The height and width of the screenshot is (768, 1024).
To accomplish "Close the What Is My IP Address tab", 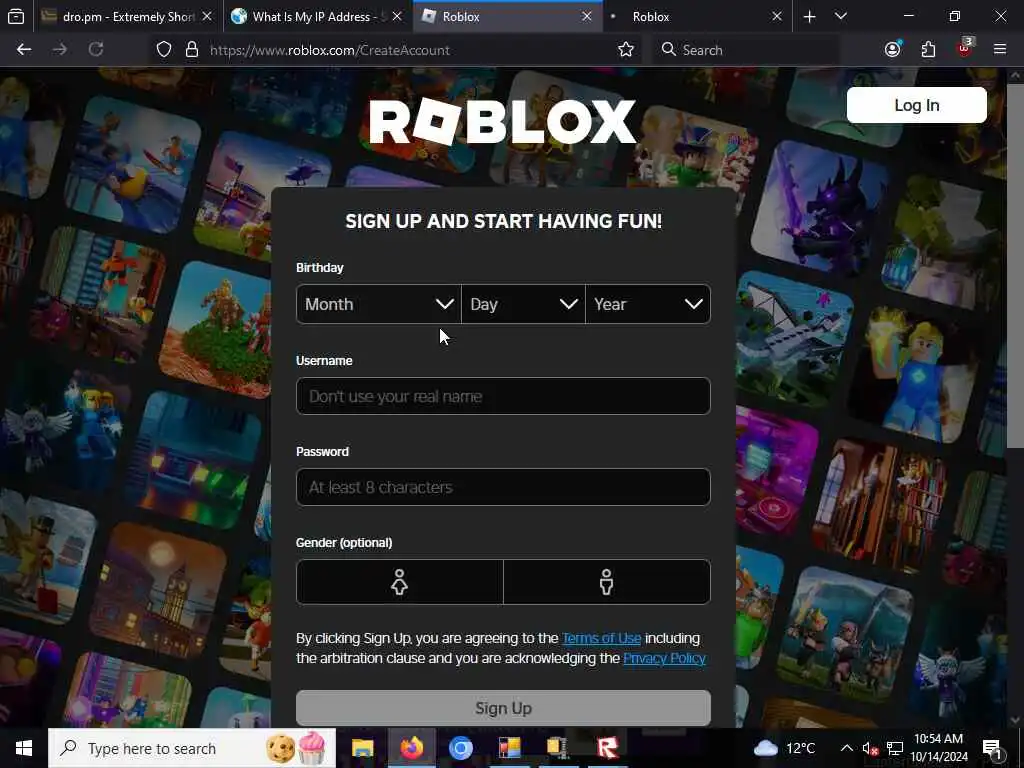I will pos(397,17).
